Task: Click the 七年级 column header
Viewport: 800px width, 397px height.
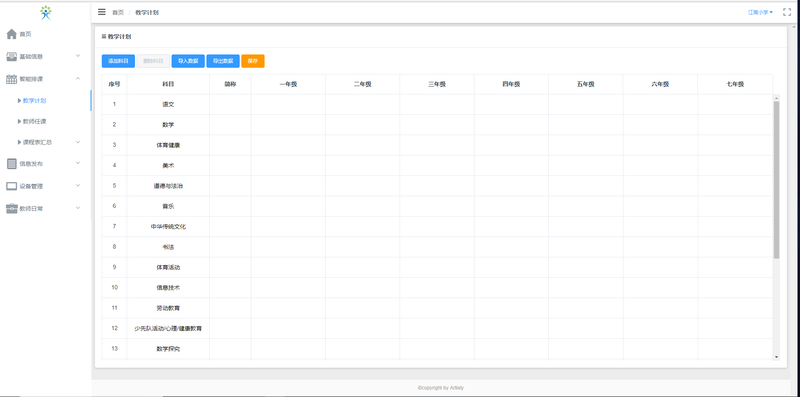Action: [x=735, y=84]
